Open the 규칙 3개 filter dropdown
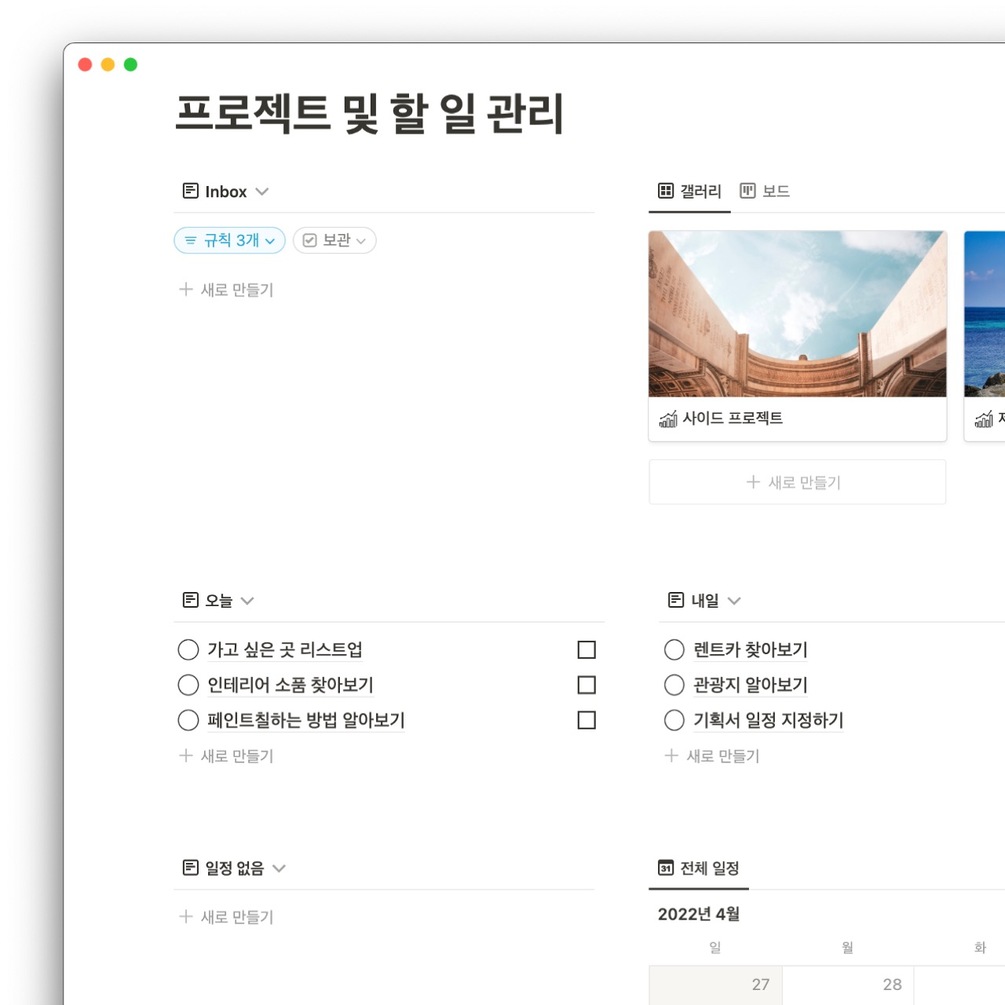The image size is (1005, 1005). 229,240
